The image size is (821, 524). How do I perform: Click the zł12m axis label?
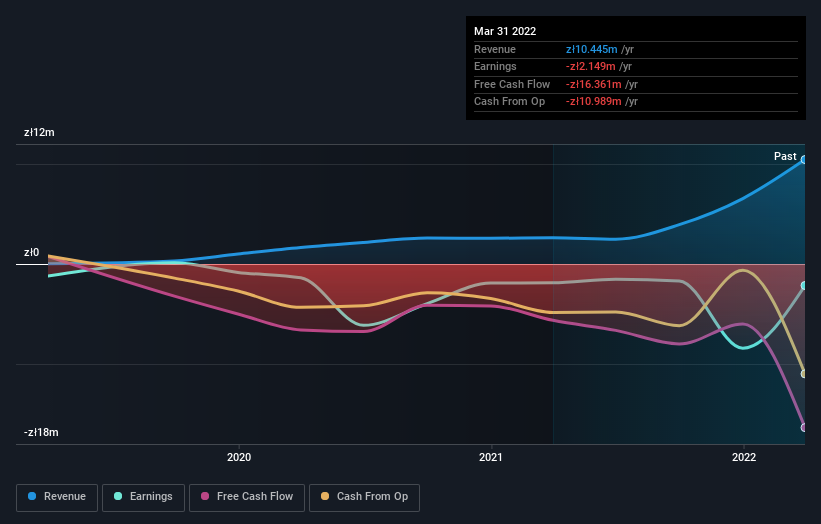[39, 132]
